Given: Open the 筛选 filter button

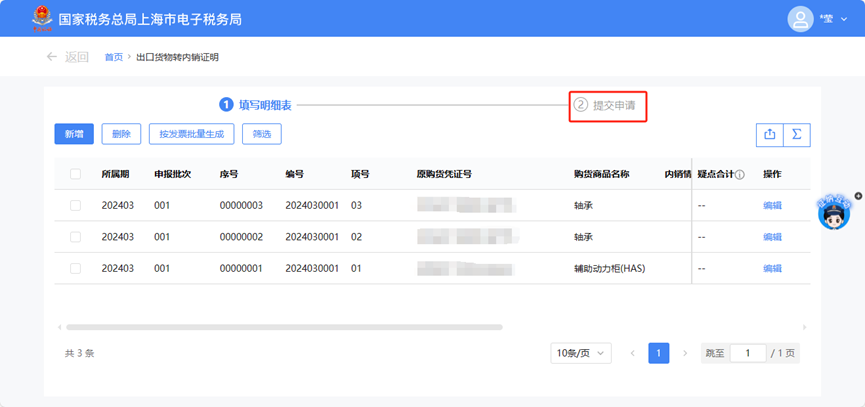Looking at the screenshot, I should 262,134.
